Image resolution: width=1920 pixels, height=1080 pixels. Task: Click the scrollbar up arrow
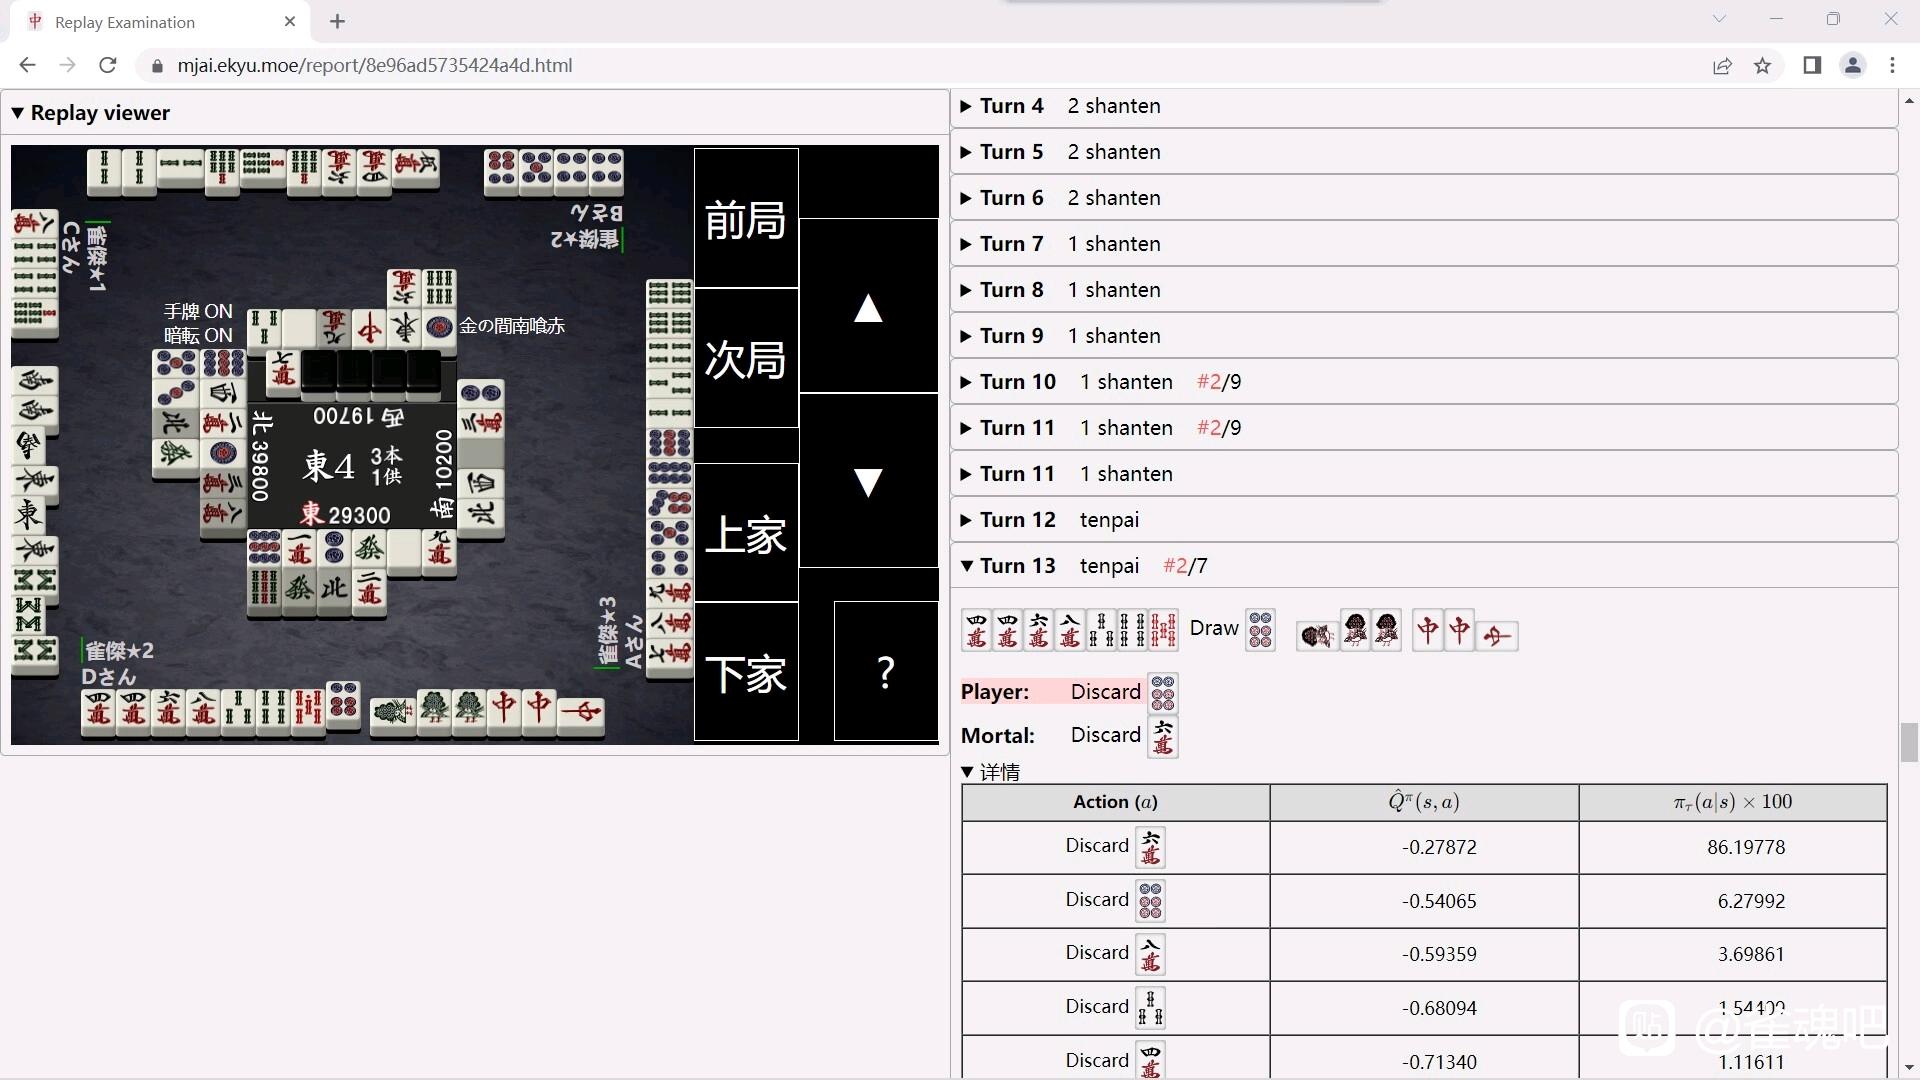(x=1909, y=100)
